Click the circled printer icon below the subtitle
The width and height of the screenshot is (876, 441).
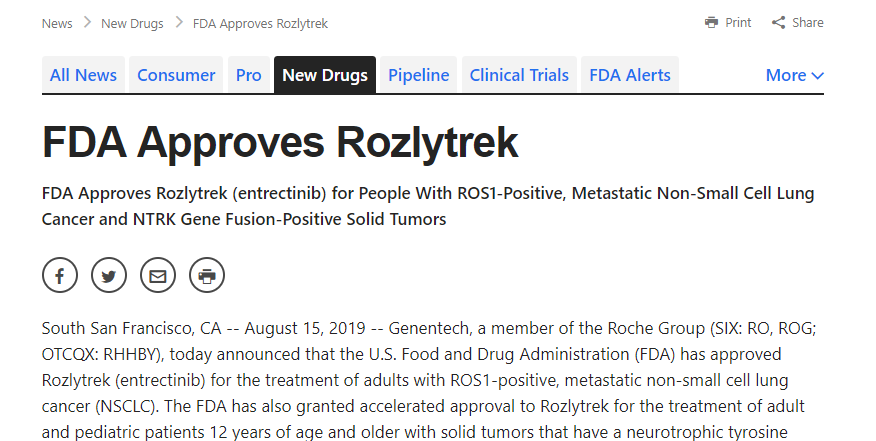pos(207,275)
